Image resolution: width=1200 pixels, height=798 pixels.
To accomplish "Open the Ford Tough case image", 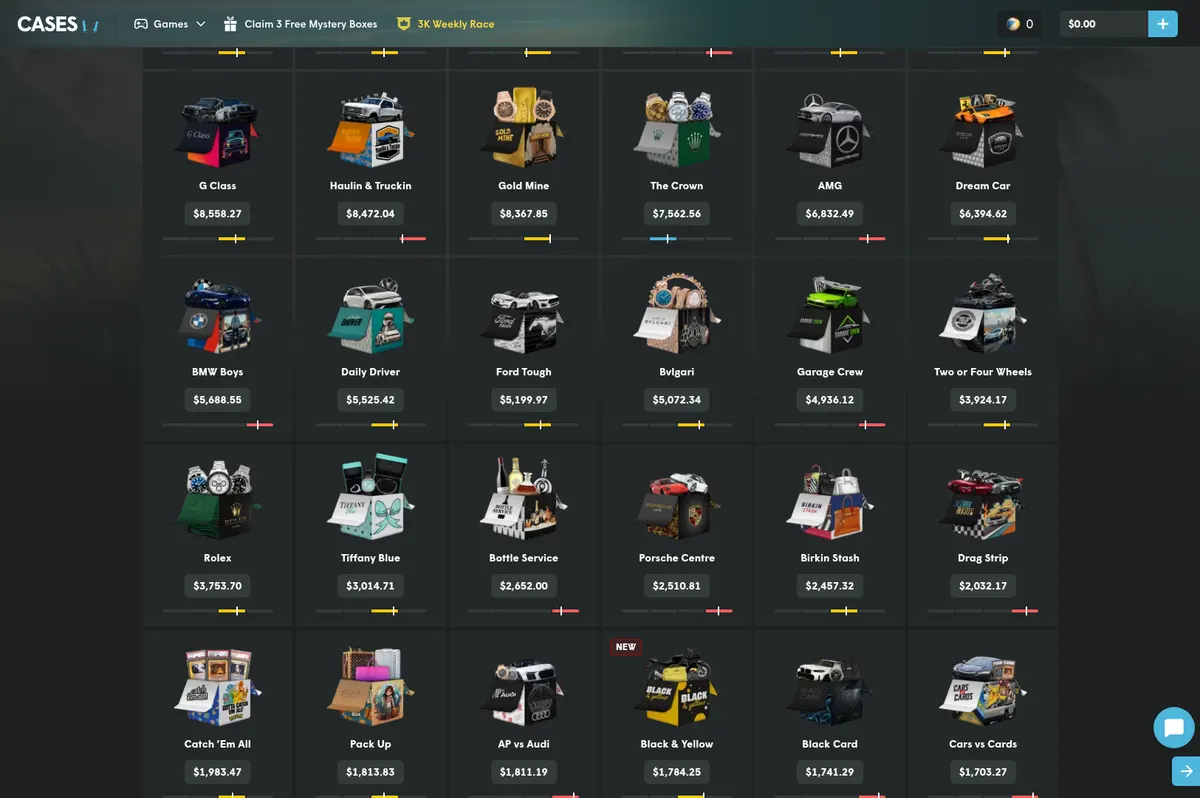I will pyautogui.click(x=524, y=319).
